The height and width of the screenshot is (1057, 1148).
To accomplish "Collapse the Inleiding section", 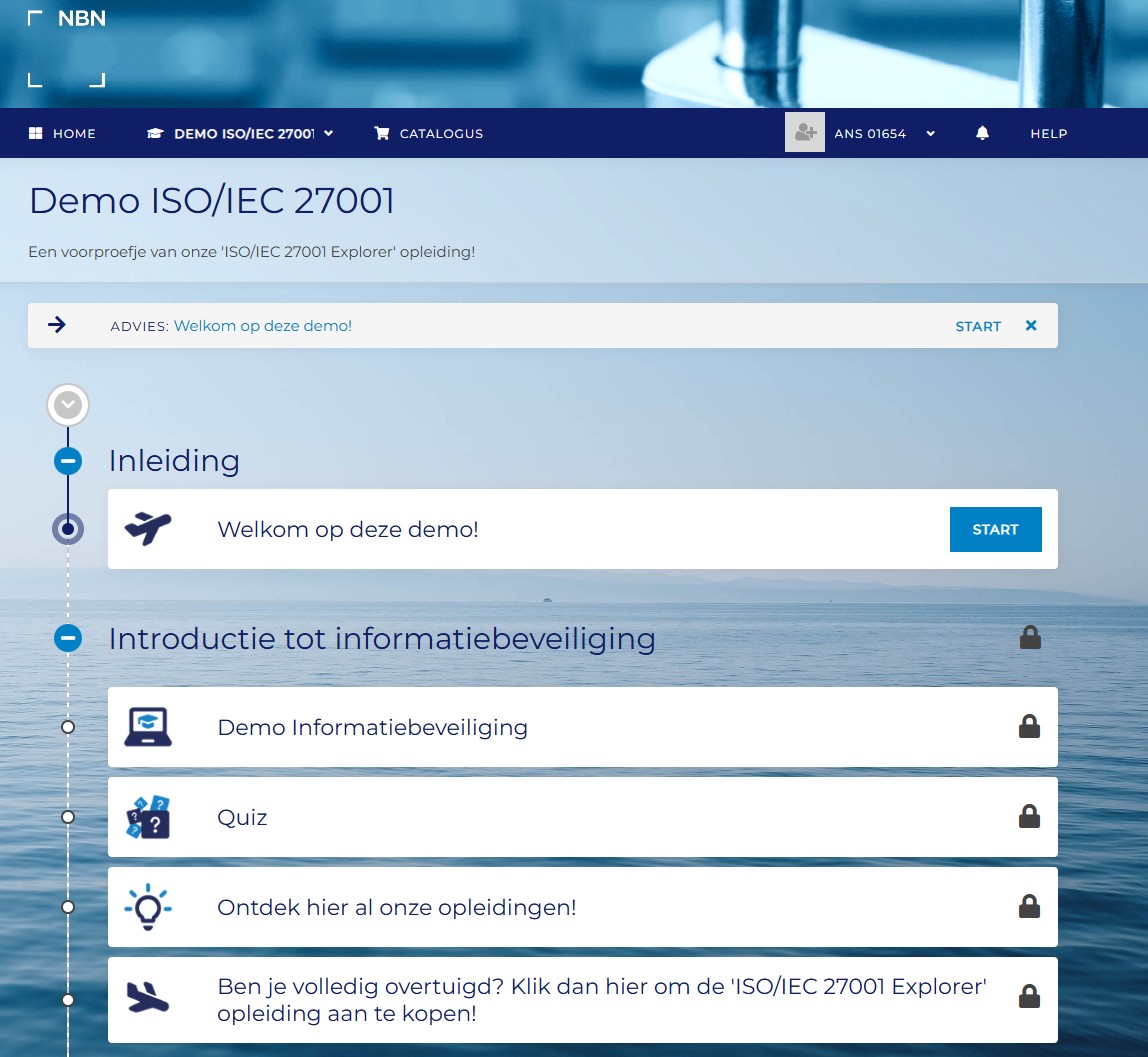I will [x=68, y=461].
